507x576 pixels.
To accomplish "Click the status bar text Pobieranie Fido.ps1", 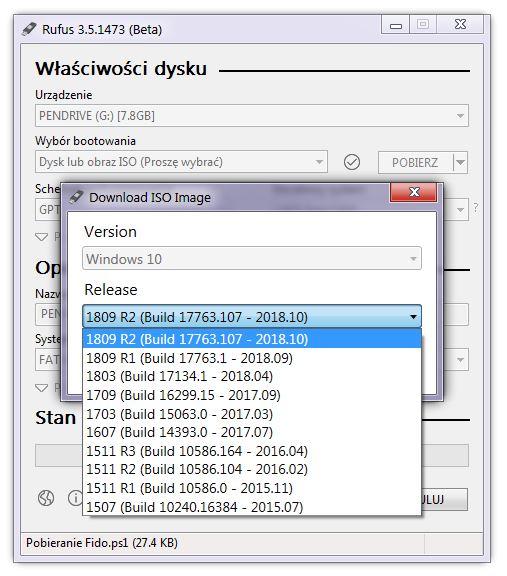I will (x=102, y=543).
